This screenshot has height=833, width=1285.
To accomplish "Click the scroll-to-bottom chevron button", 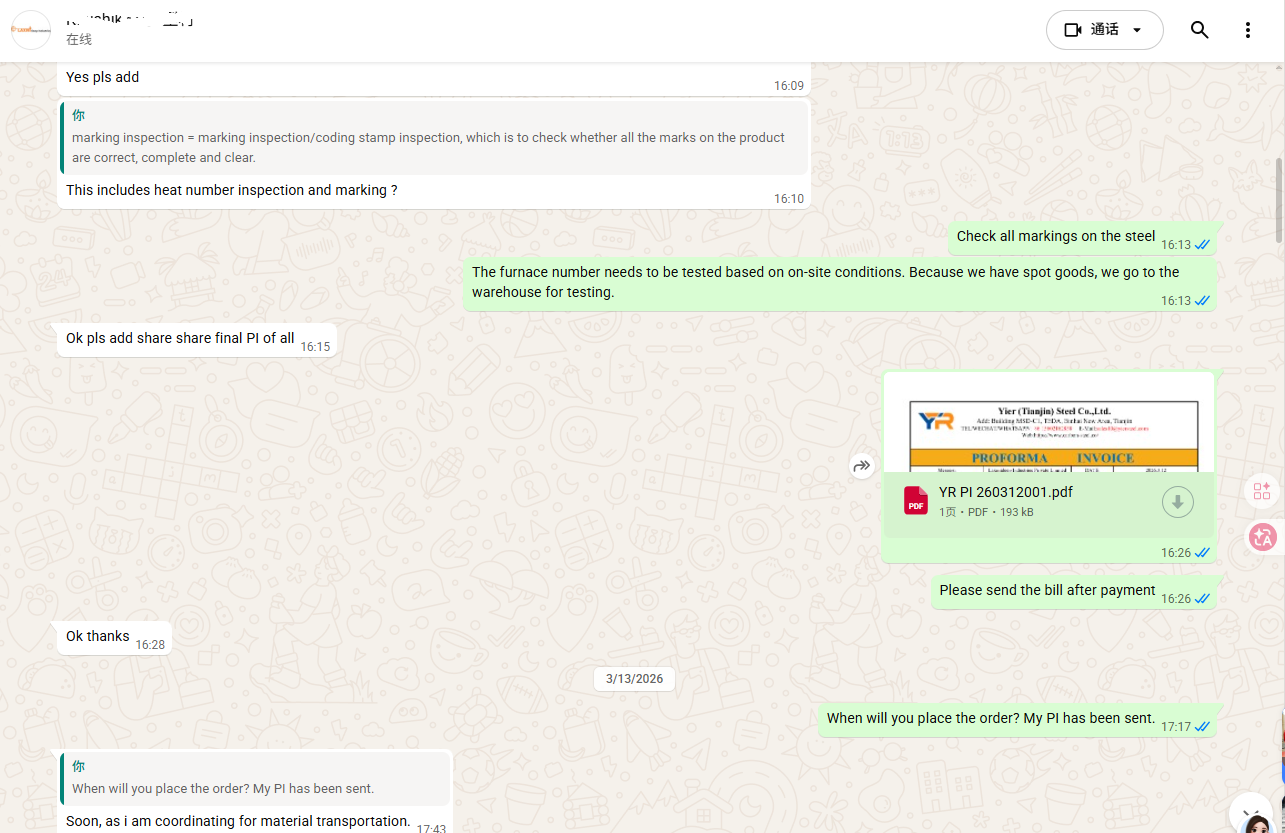I will click(x=1250, y=812).
